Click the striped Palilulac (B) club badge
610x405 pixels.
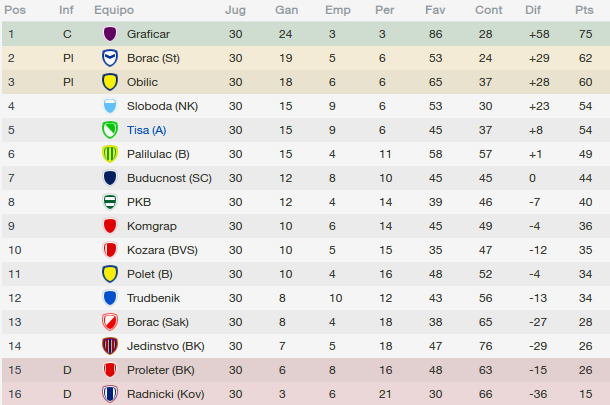coord(110,154)
